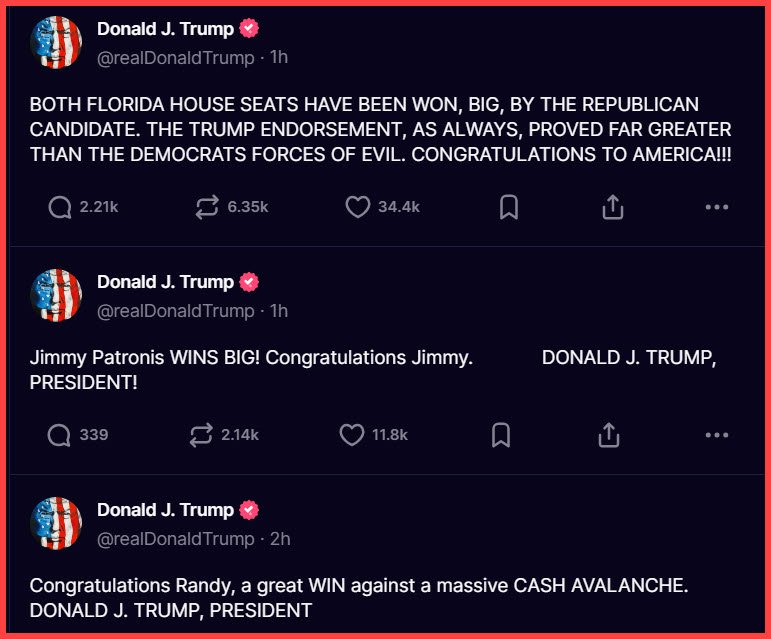
Task: Reply to the Florida House seats post
Action: [x=60, y=207]
